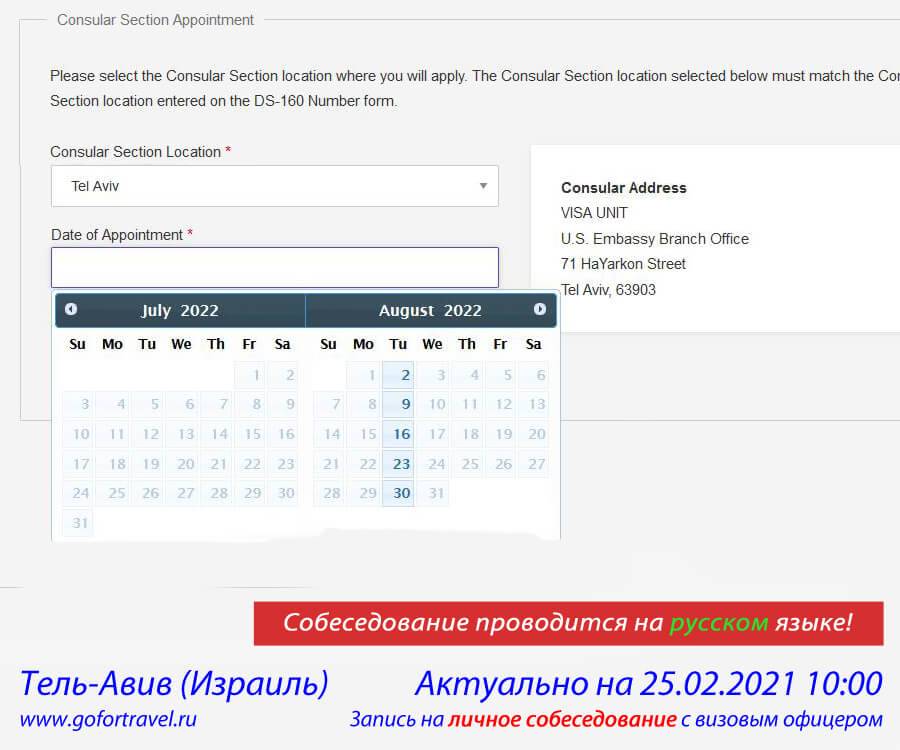The width and height of the screenshot is (900, 750).
Task: Open Consular Section Location dropdown
Action: point(274,186)
